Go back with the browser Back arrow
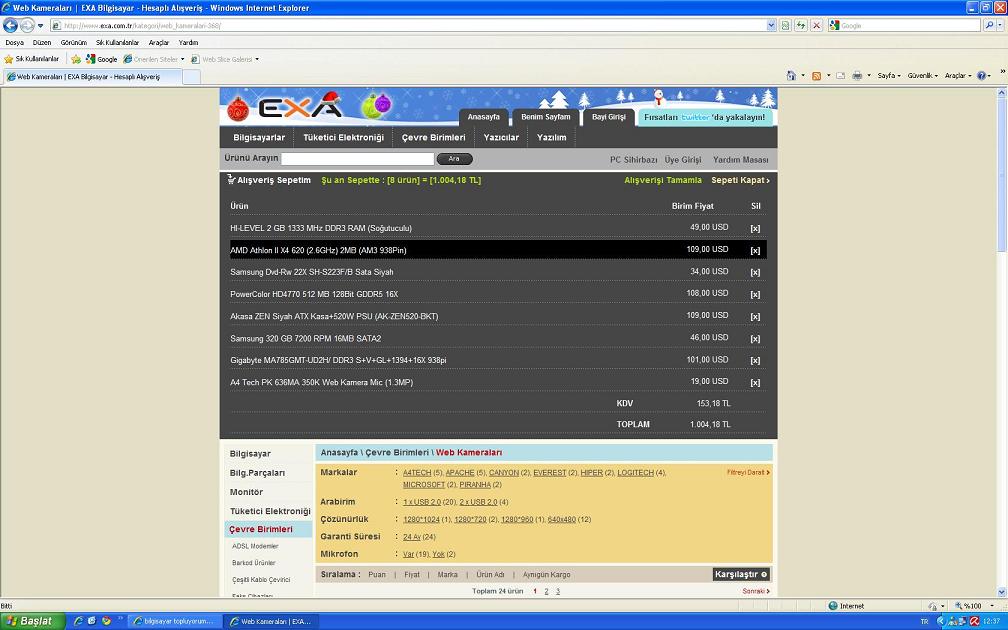Image resolution: width=1008 pixels, height=630 pixels. [10, 25]
